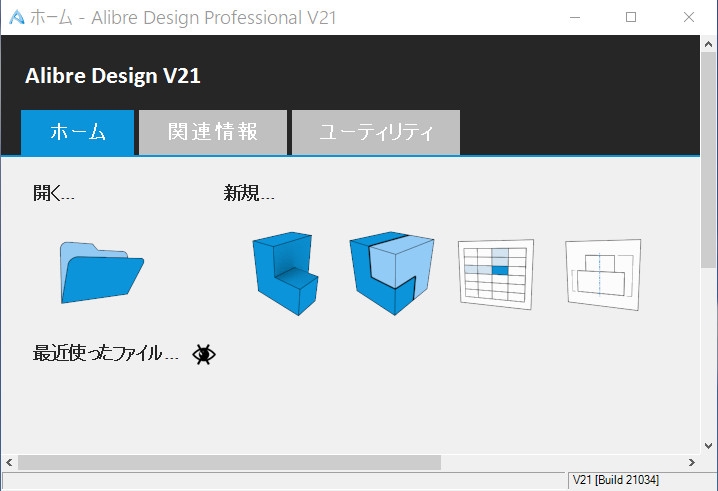Click the horizontal scrollbar thumb
Screen dimensions: 718x491
pos(229,463)
